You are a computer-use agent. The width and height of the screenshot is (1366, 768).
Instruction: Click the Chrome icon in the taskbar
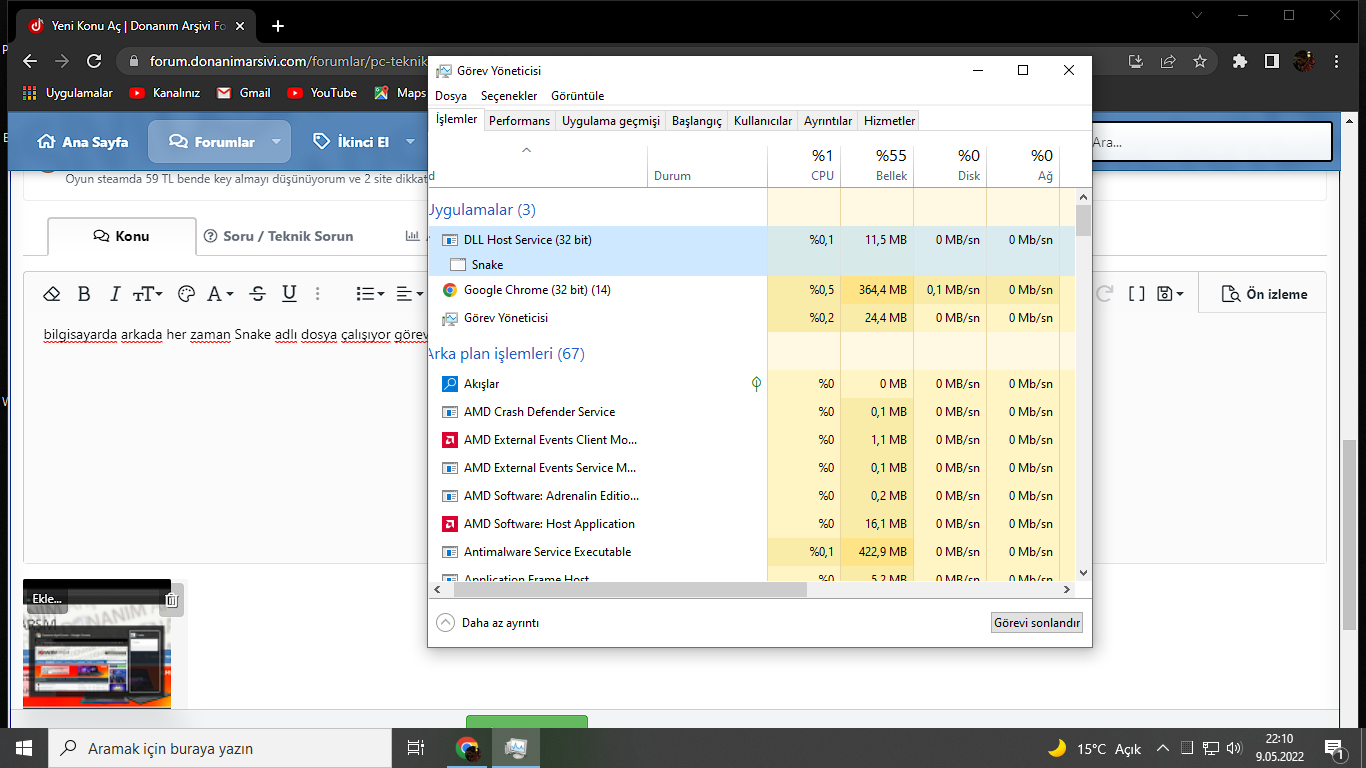467,748
